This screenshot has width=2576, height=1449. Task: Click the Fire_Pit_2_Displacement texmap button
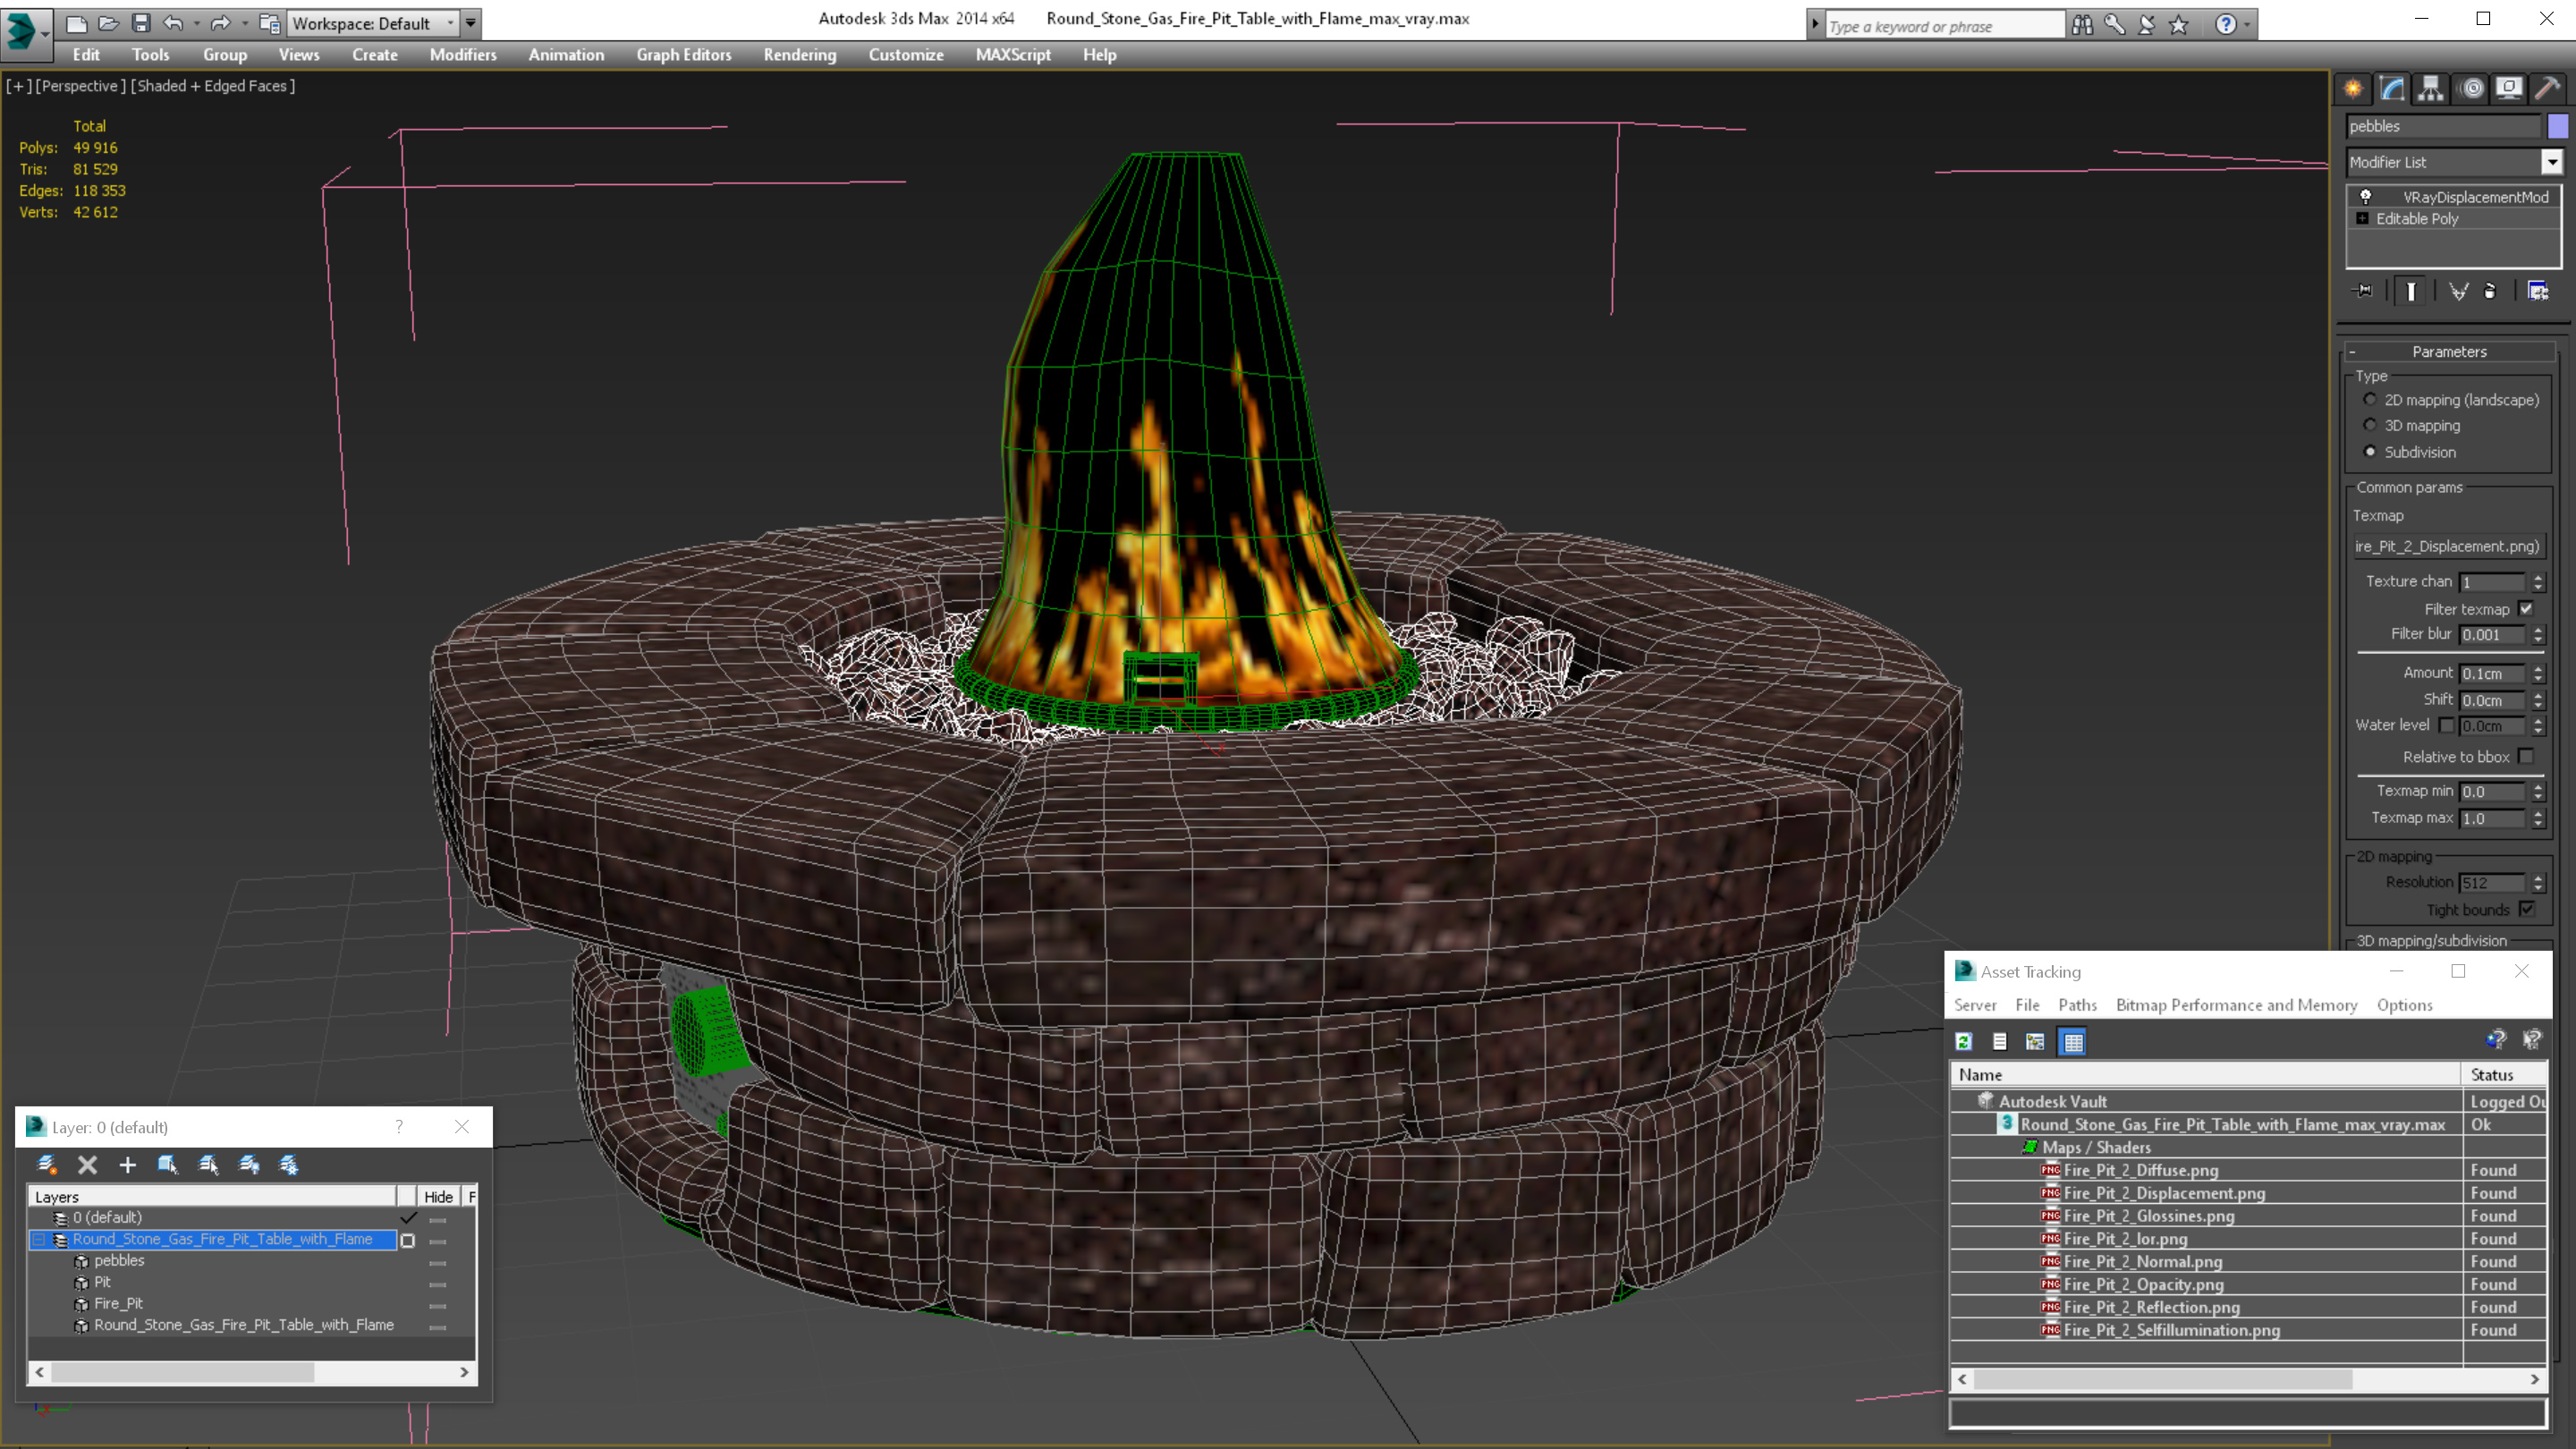point(2447,546)
